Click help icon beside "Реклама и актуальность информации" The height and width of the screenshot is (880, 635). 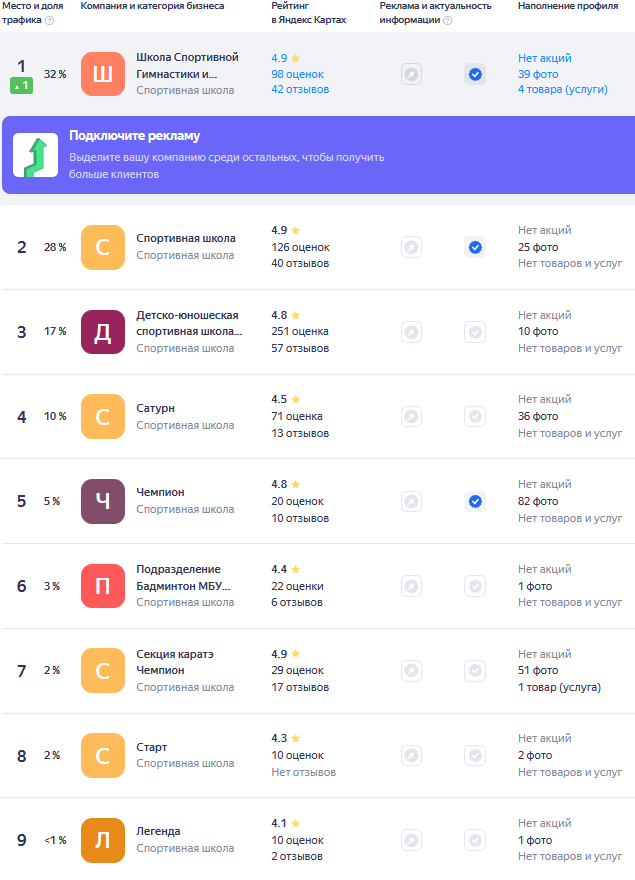(447, 20)
